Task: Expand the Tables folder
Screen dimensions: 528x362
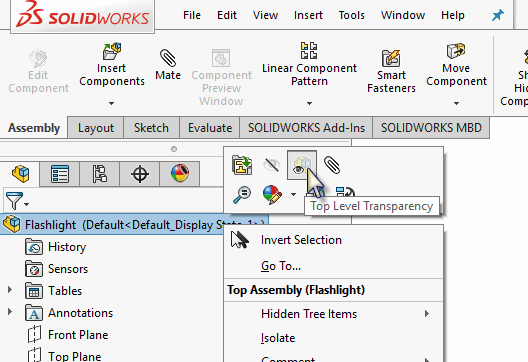Action: pyautogui.click(x=10, y=290)
